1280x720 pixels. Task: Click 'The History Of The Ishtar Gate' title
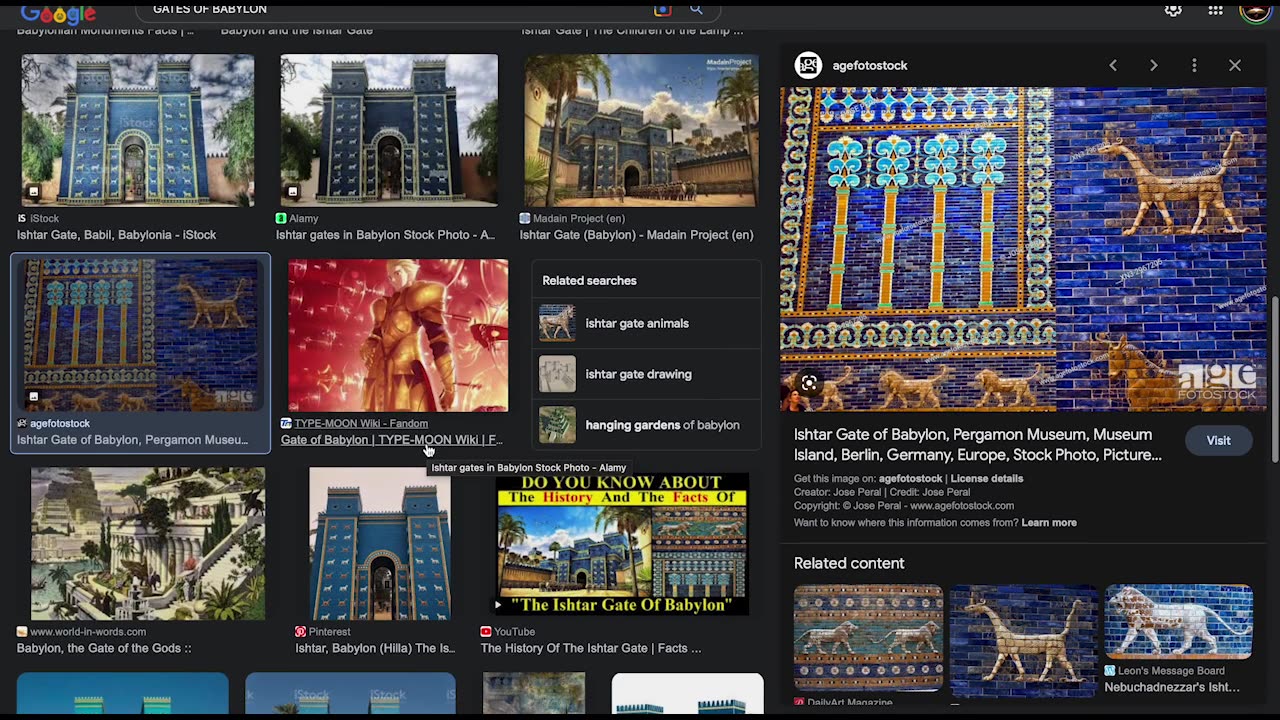[x=591, y=648]
